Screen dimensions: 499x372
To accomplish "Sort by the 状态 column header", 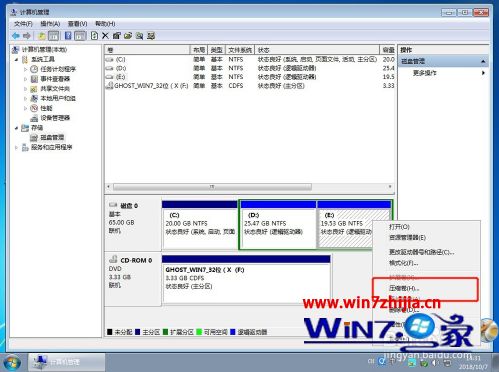I will point(317,50).
